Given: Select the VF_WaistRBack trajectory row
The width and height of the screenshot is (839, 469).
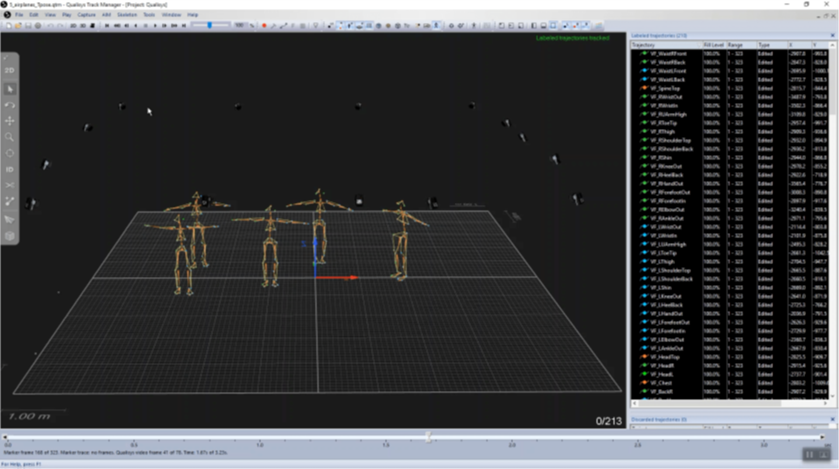Looking at the screenshot, I should (730, 63).
